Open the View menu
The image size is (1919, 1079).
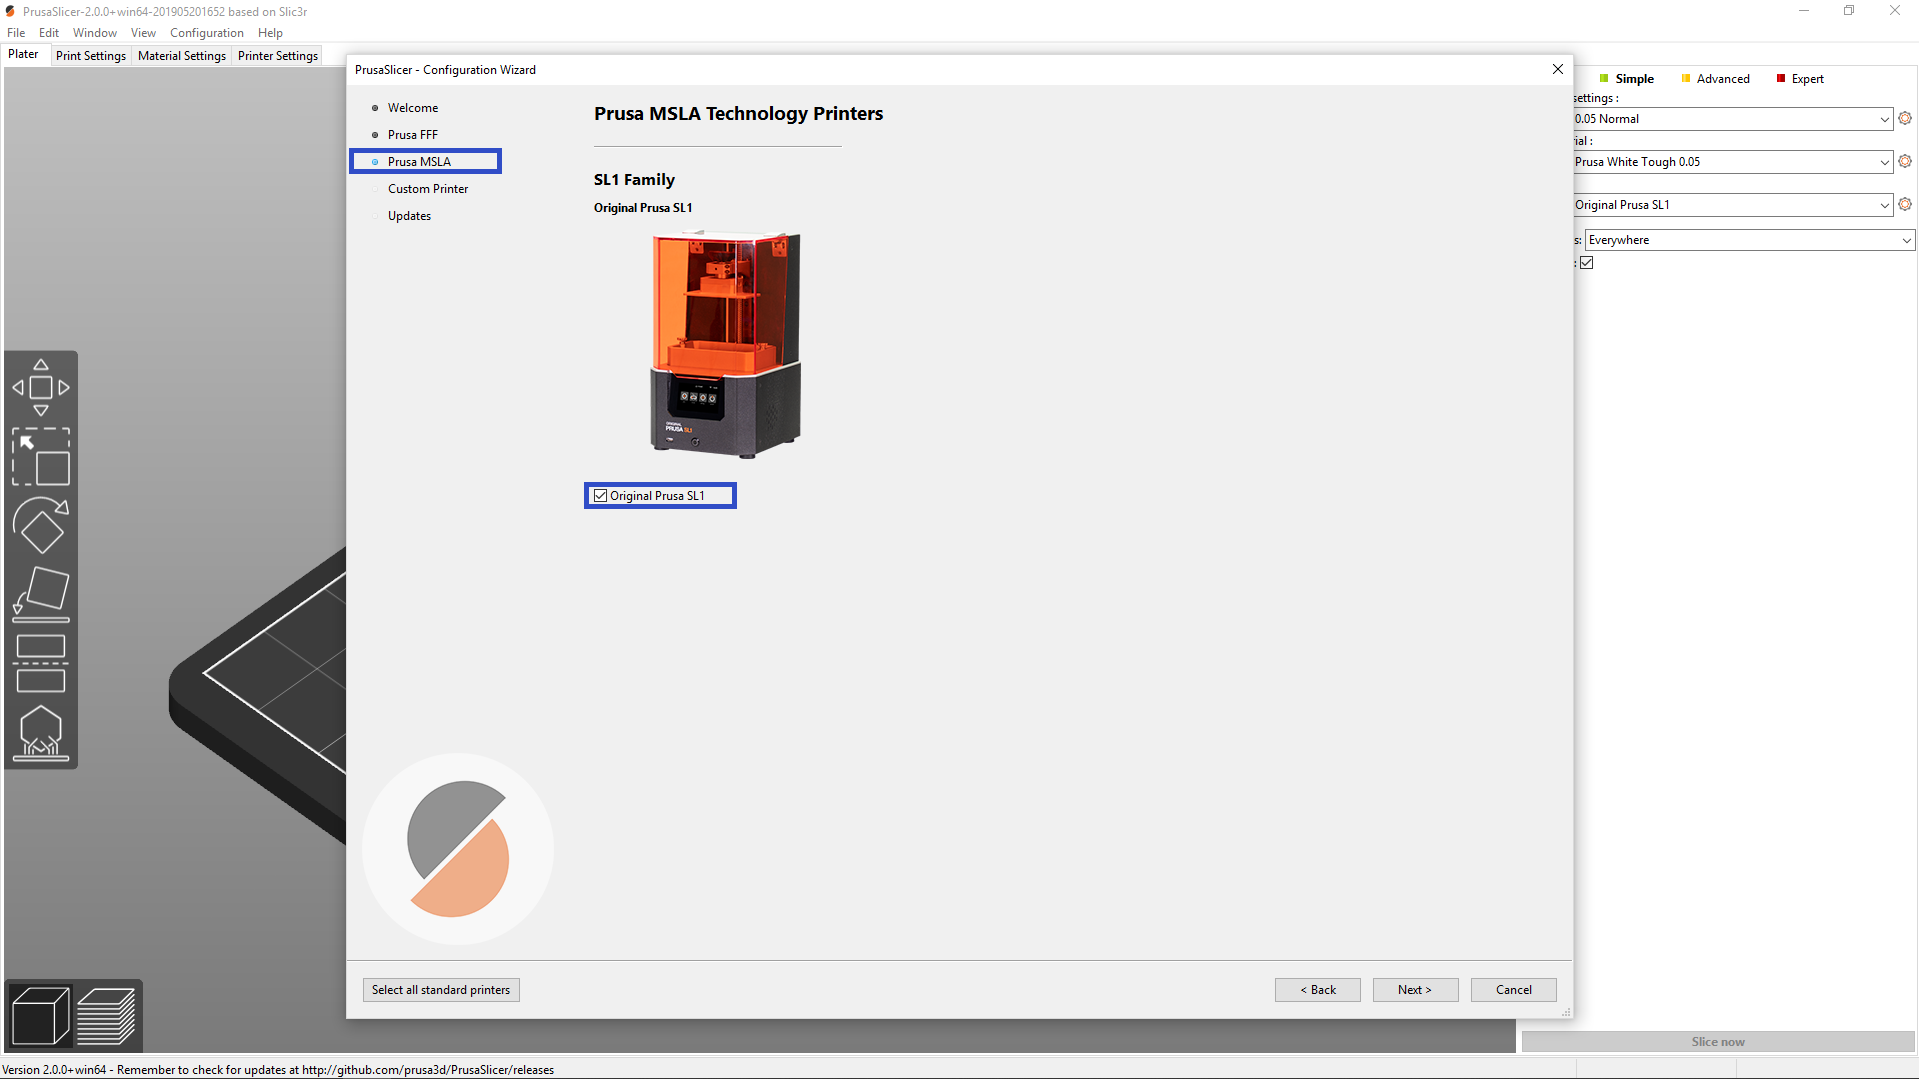point(143,33)
